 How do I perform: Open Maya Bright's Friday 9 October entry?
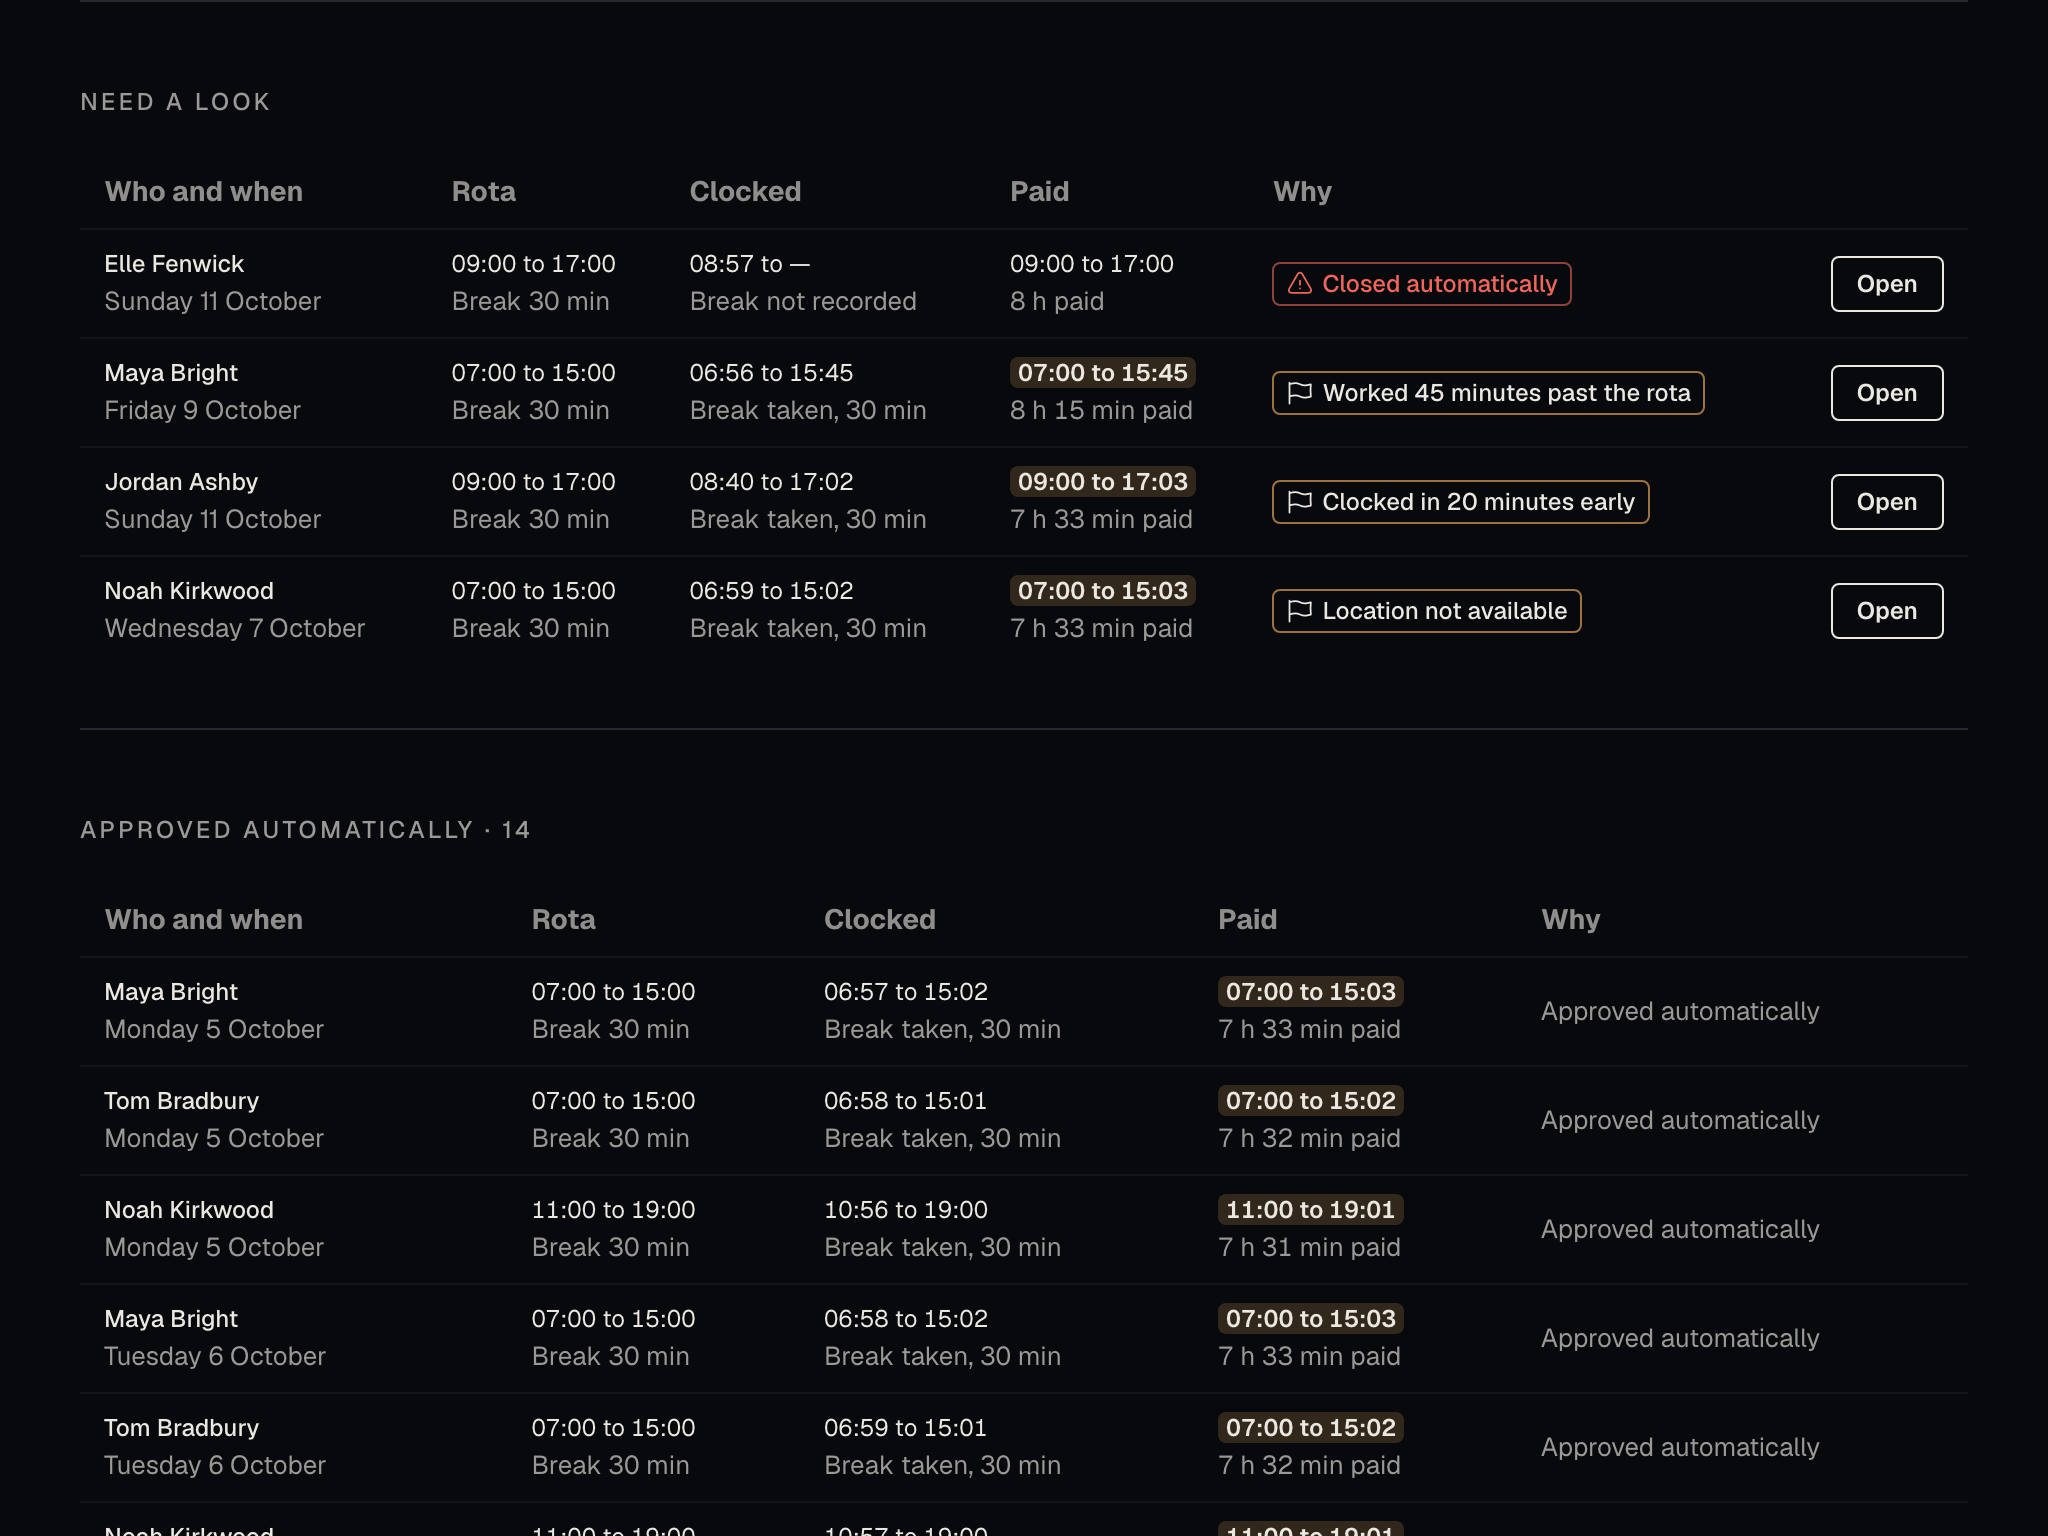tap(1886, 393)
